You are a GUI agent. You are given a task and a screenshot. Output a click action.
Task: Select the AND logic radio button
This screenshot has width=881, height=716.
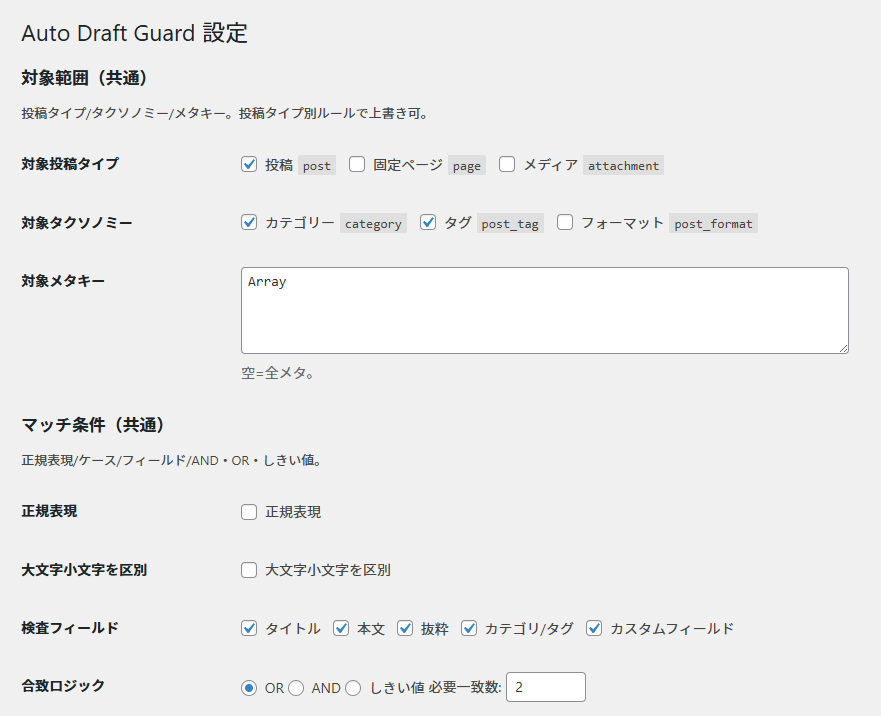(x=297, y=688)
